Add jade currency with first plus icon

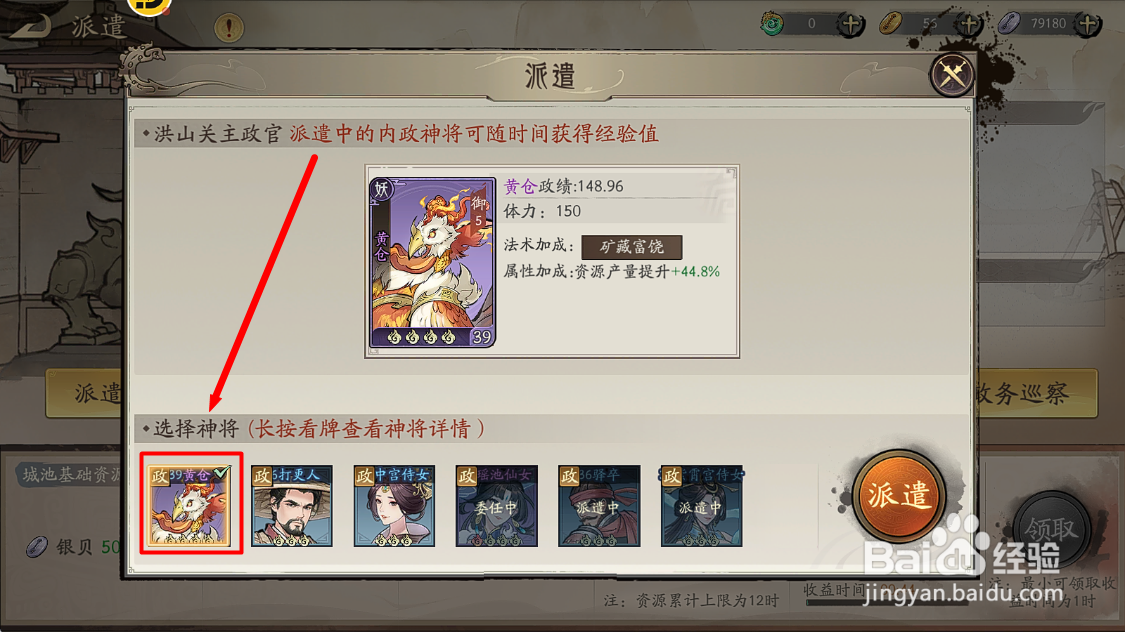click(851, 24)
